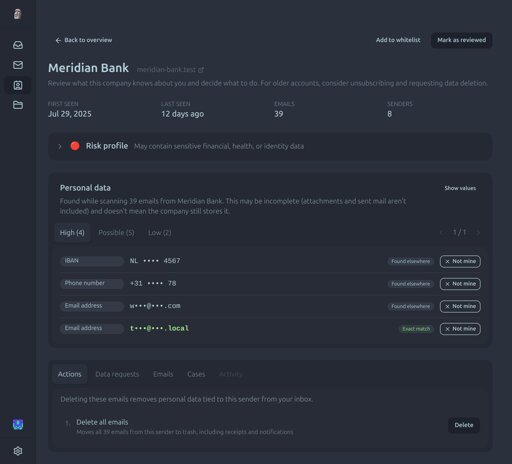Viewport: 512px width, 464px height.
Task: Open the mail envelope icon in sidebar
Action: point(18,65)
